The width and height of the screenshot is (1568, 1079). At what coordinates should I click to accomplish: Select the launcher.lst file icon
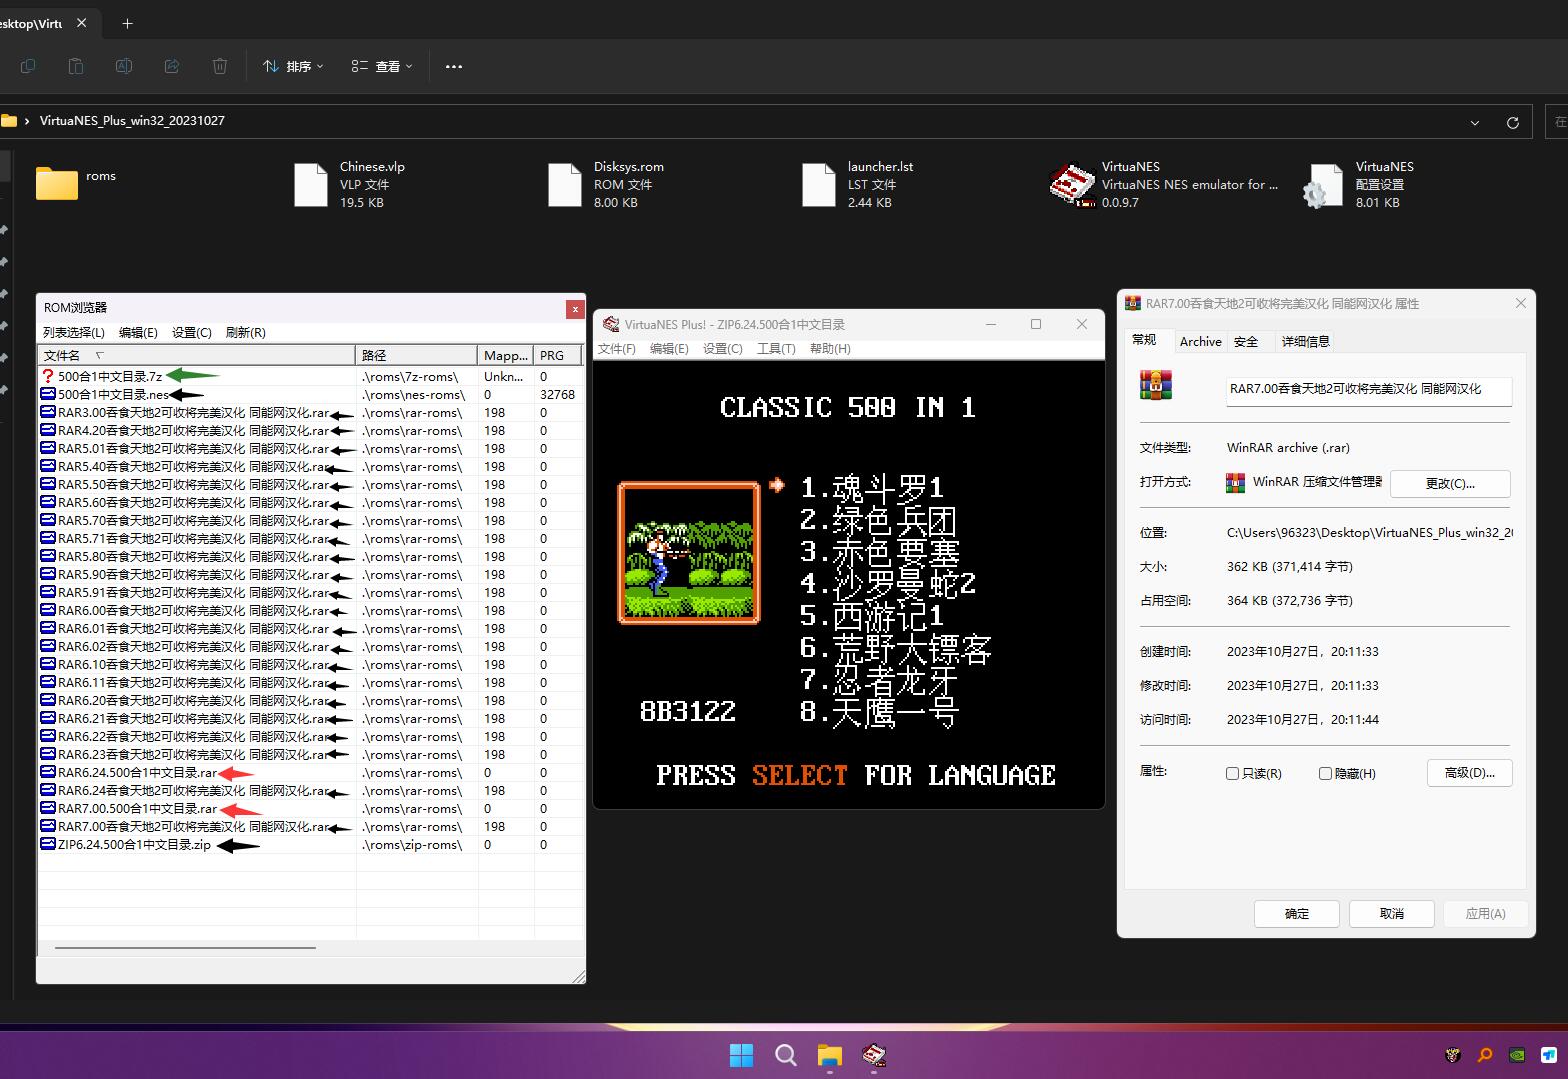[x=819, y=185]
